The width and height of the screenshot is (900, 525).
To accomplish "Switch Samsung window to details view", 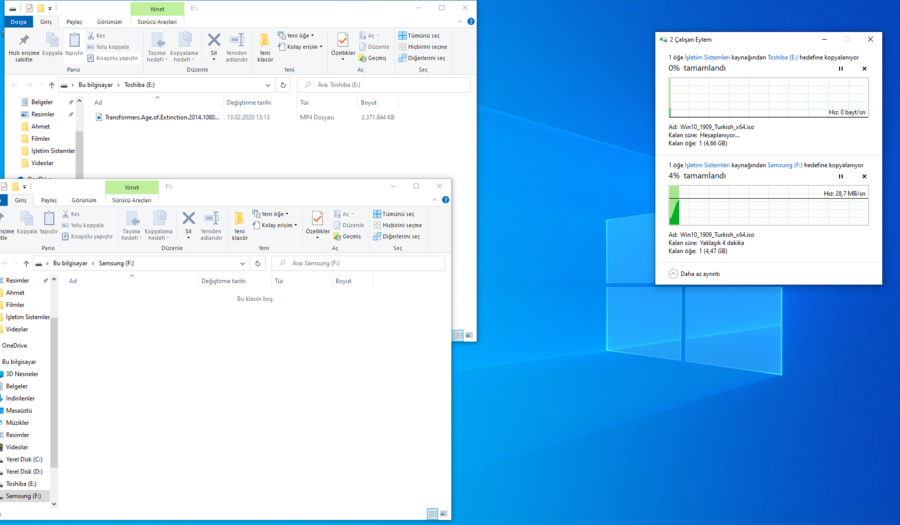I will [432, 514].
